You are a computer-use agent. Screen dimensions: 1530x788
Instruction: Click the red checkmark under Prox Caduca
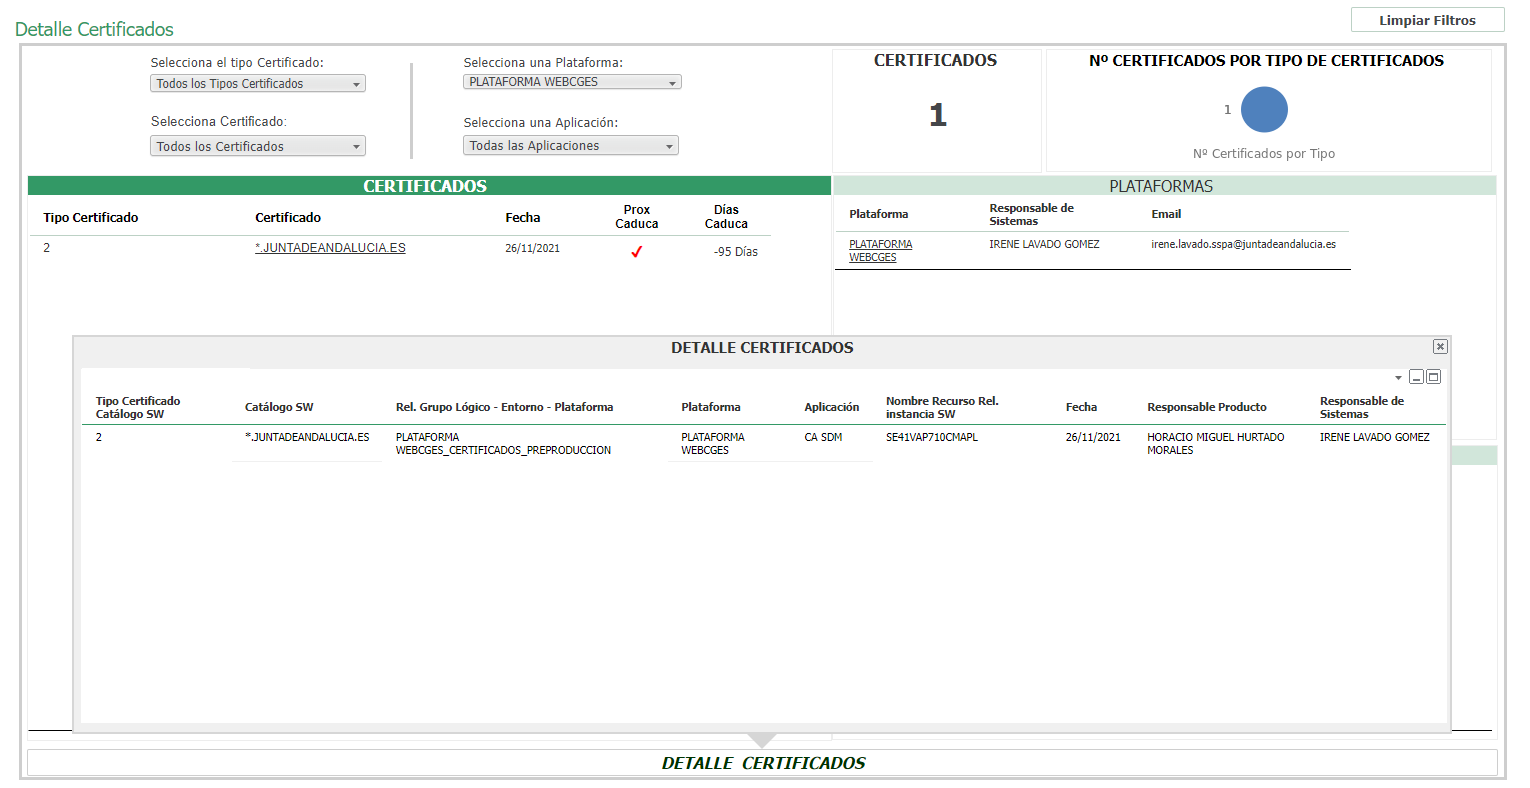pos(636,252)
